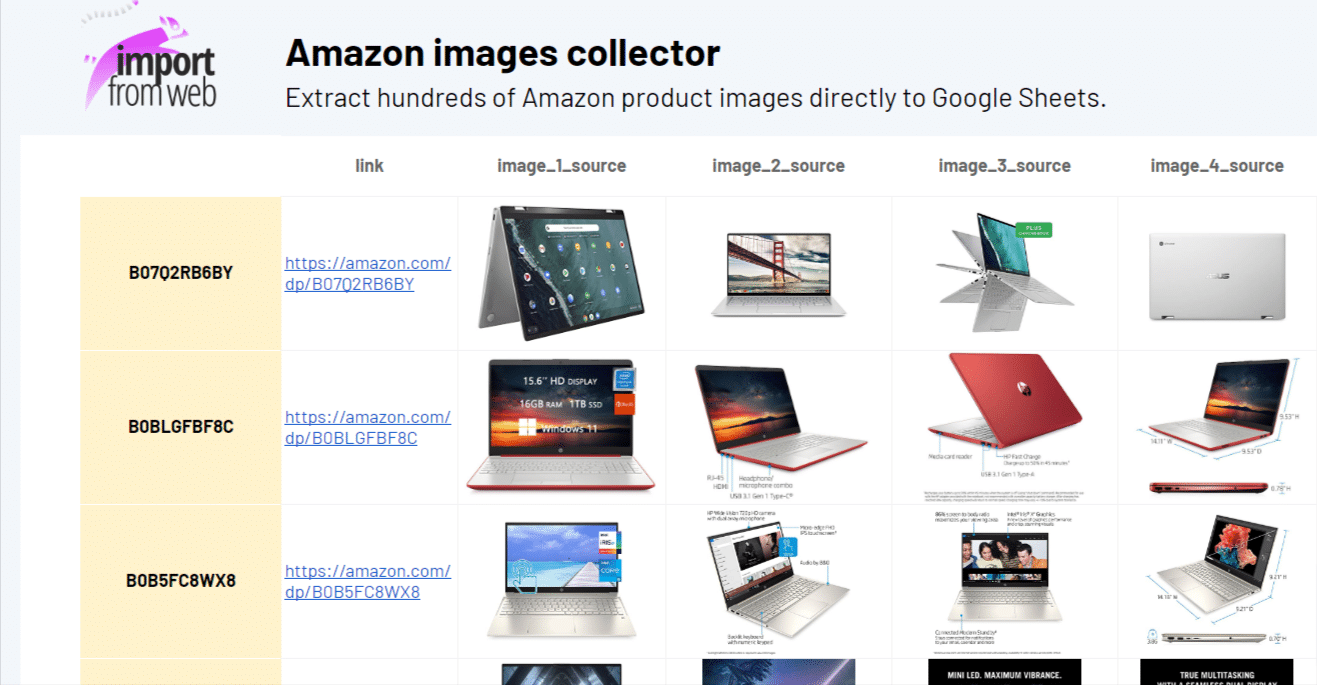Image resolution: width=1317 pixels, height=685 pixels.
Task: Click the ImportFromWeb logo
Action: click(x=150, y=58)
